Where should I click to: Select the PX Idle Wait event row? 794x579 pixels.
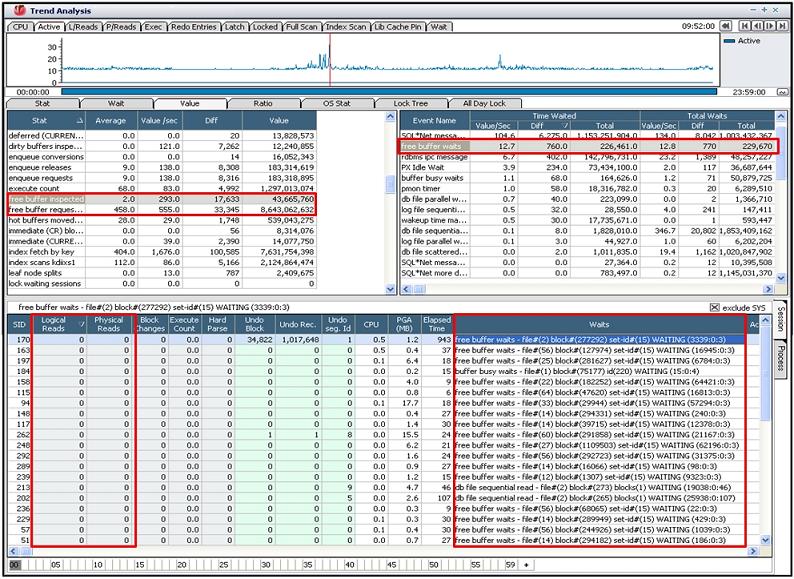click(x=587, y=167)
